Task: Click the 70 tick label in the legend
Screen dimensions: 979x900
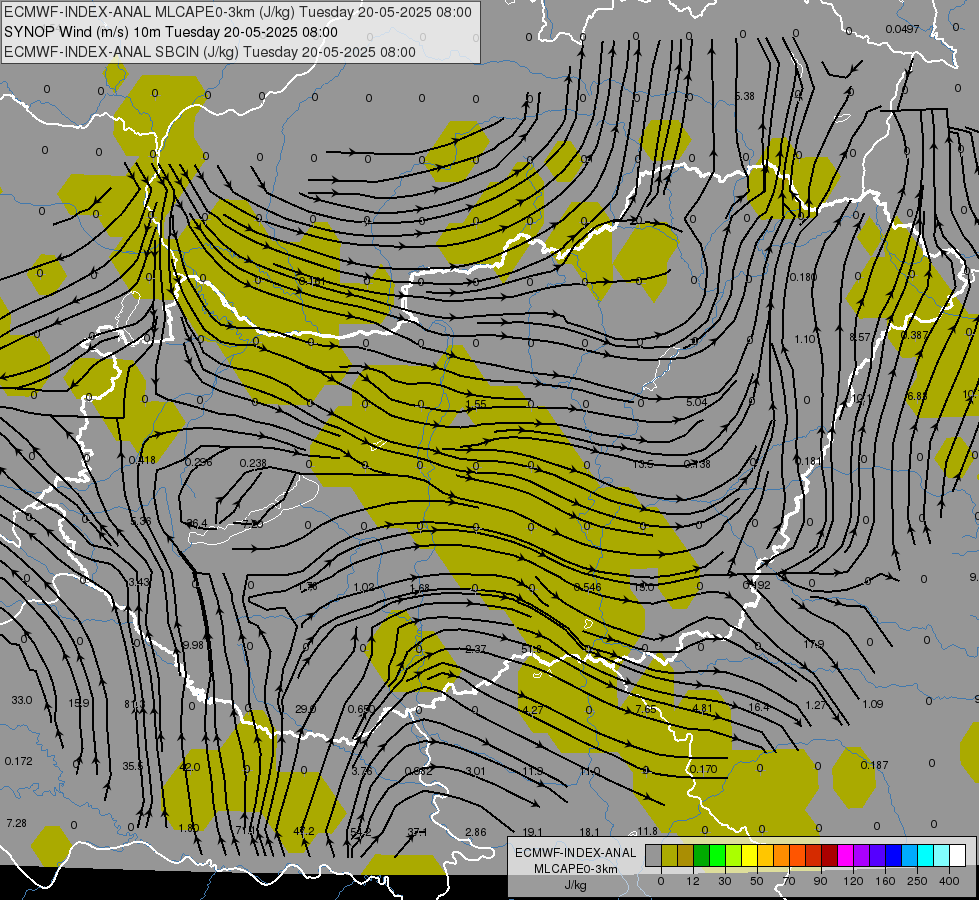Action: pos(789,881)
